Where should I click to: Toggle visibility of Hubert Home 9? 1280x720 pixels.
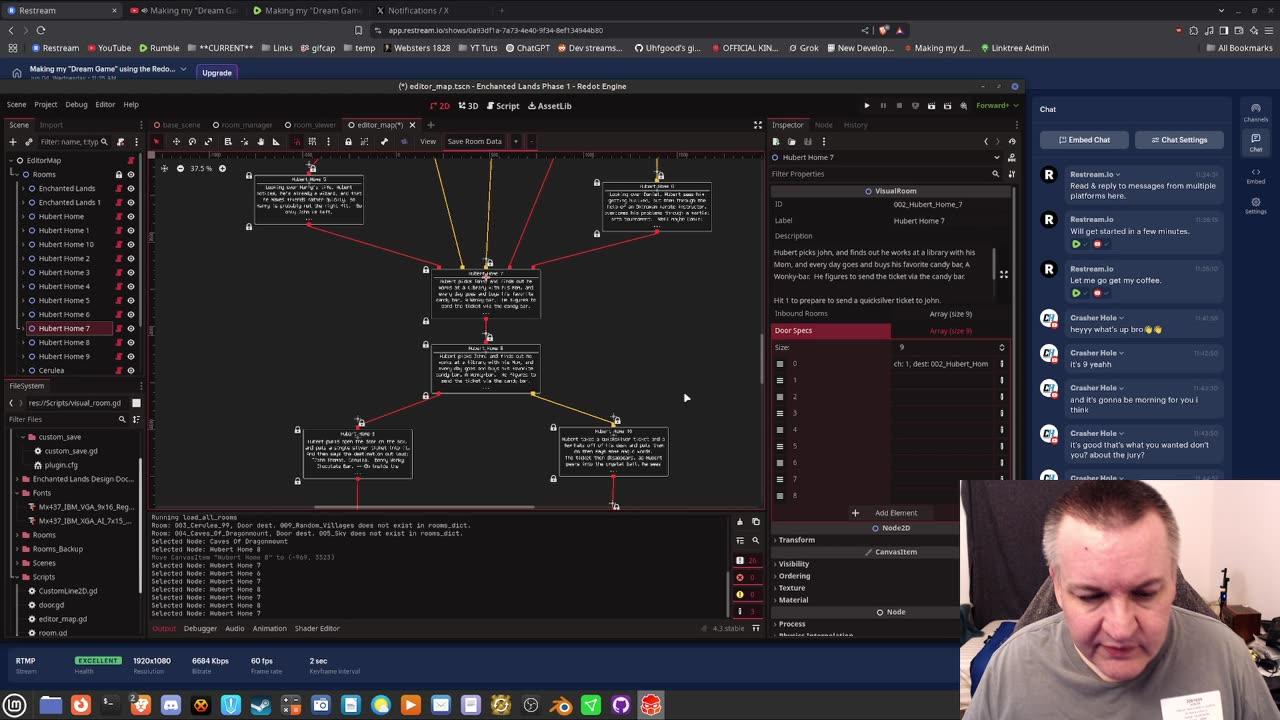pyautogui.click(x=130, y=356)
